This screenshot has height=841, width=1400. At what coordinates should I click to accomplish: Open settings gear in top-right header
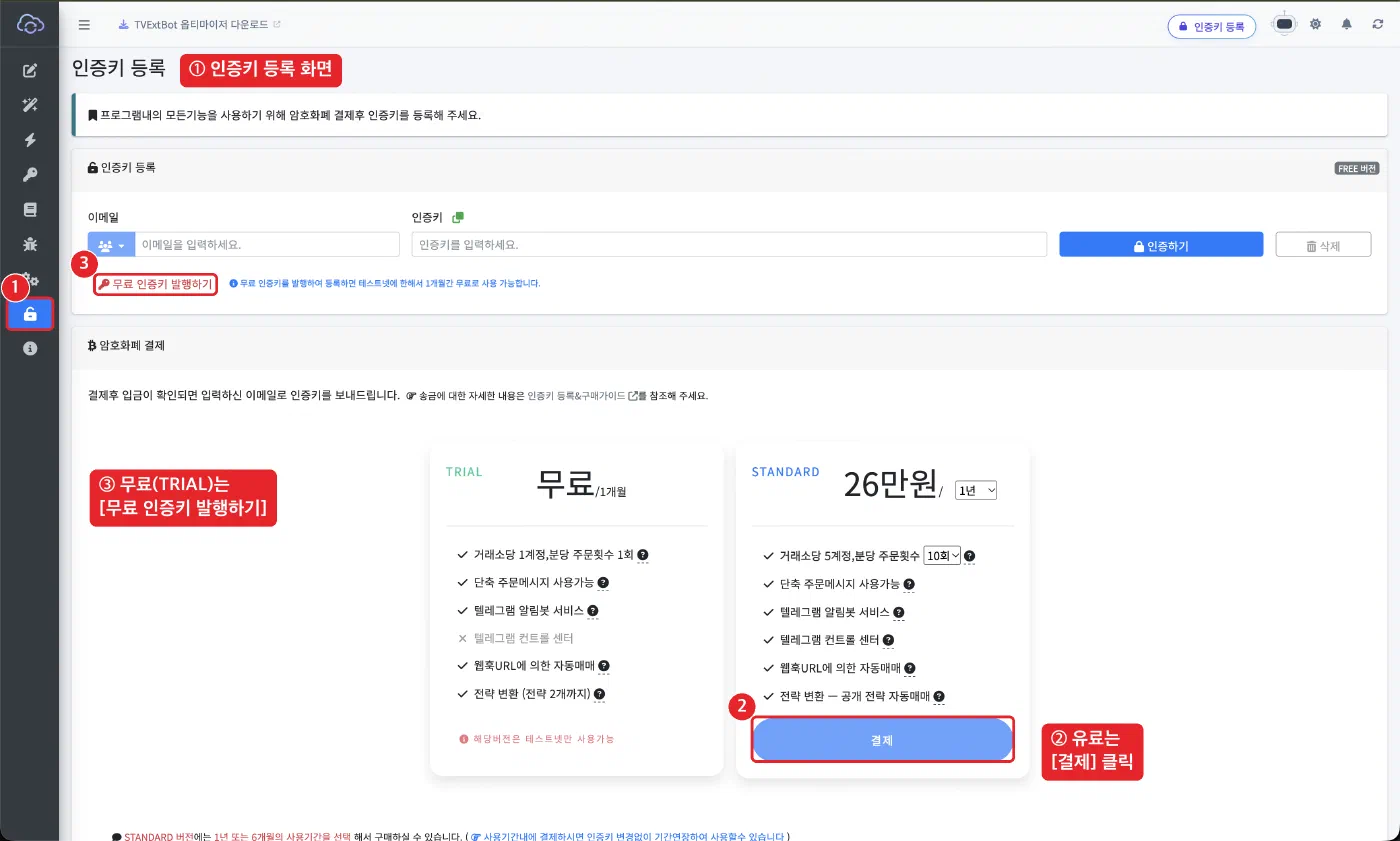click(x=1316, y=24)
